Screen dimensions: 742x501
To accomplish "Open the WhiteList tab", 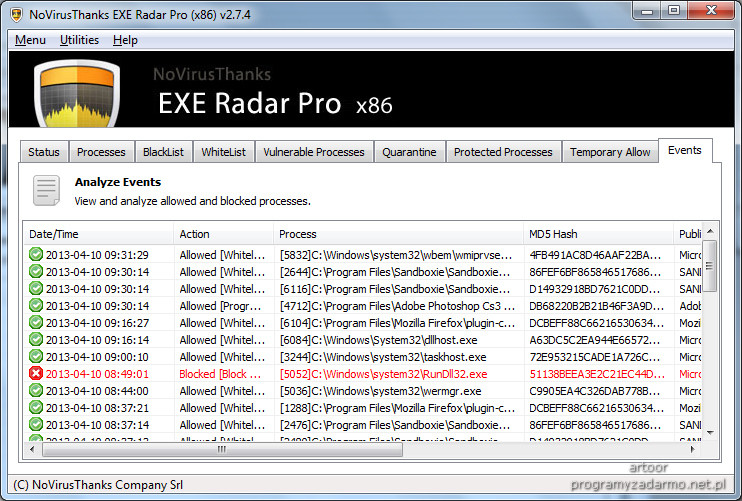I will pos(224,152).
